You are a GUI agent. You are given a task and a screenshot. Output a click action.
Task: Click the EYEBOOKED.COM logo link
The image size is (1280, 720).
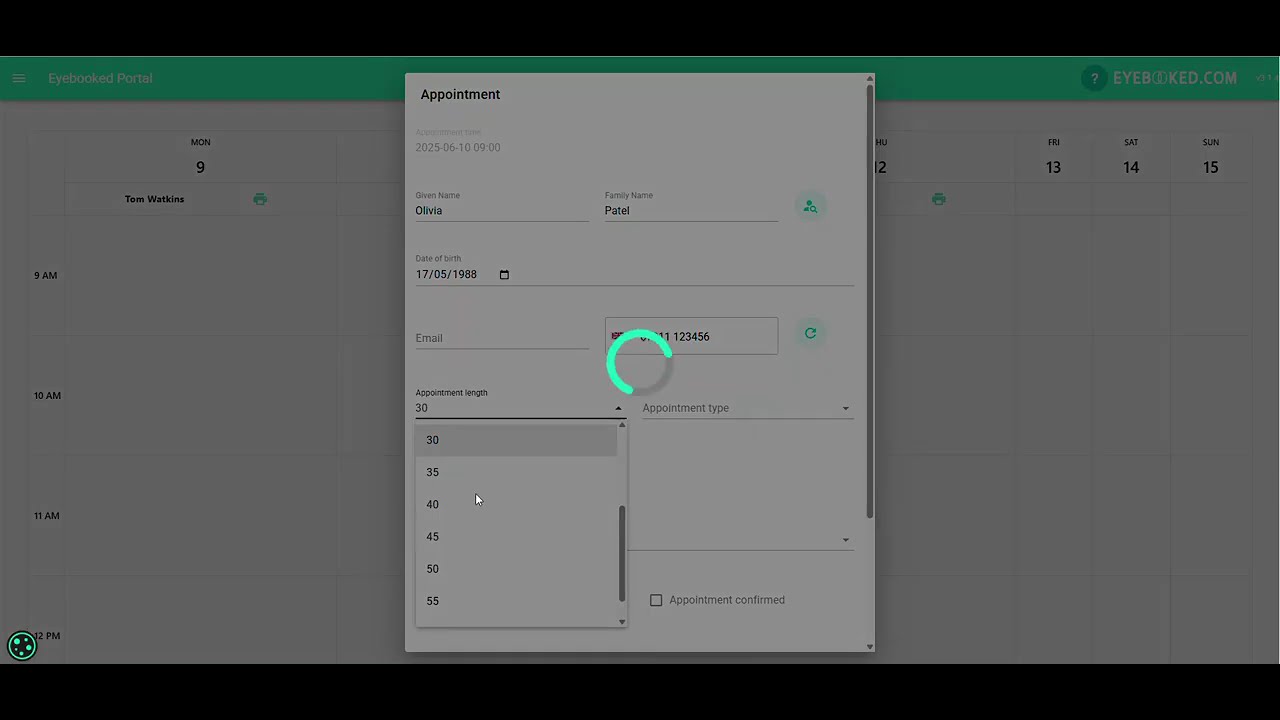pos(1175,78)
